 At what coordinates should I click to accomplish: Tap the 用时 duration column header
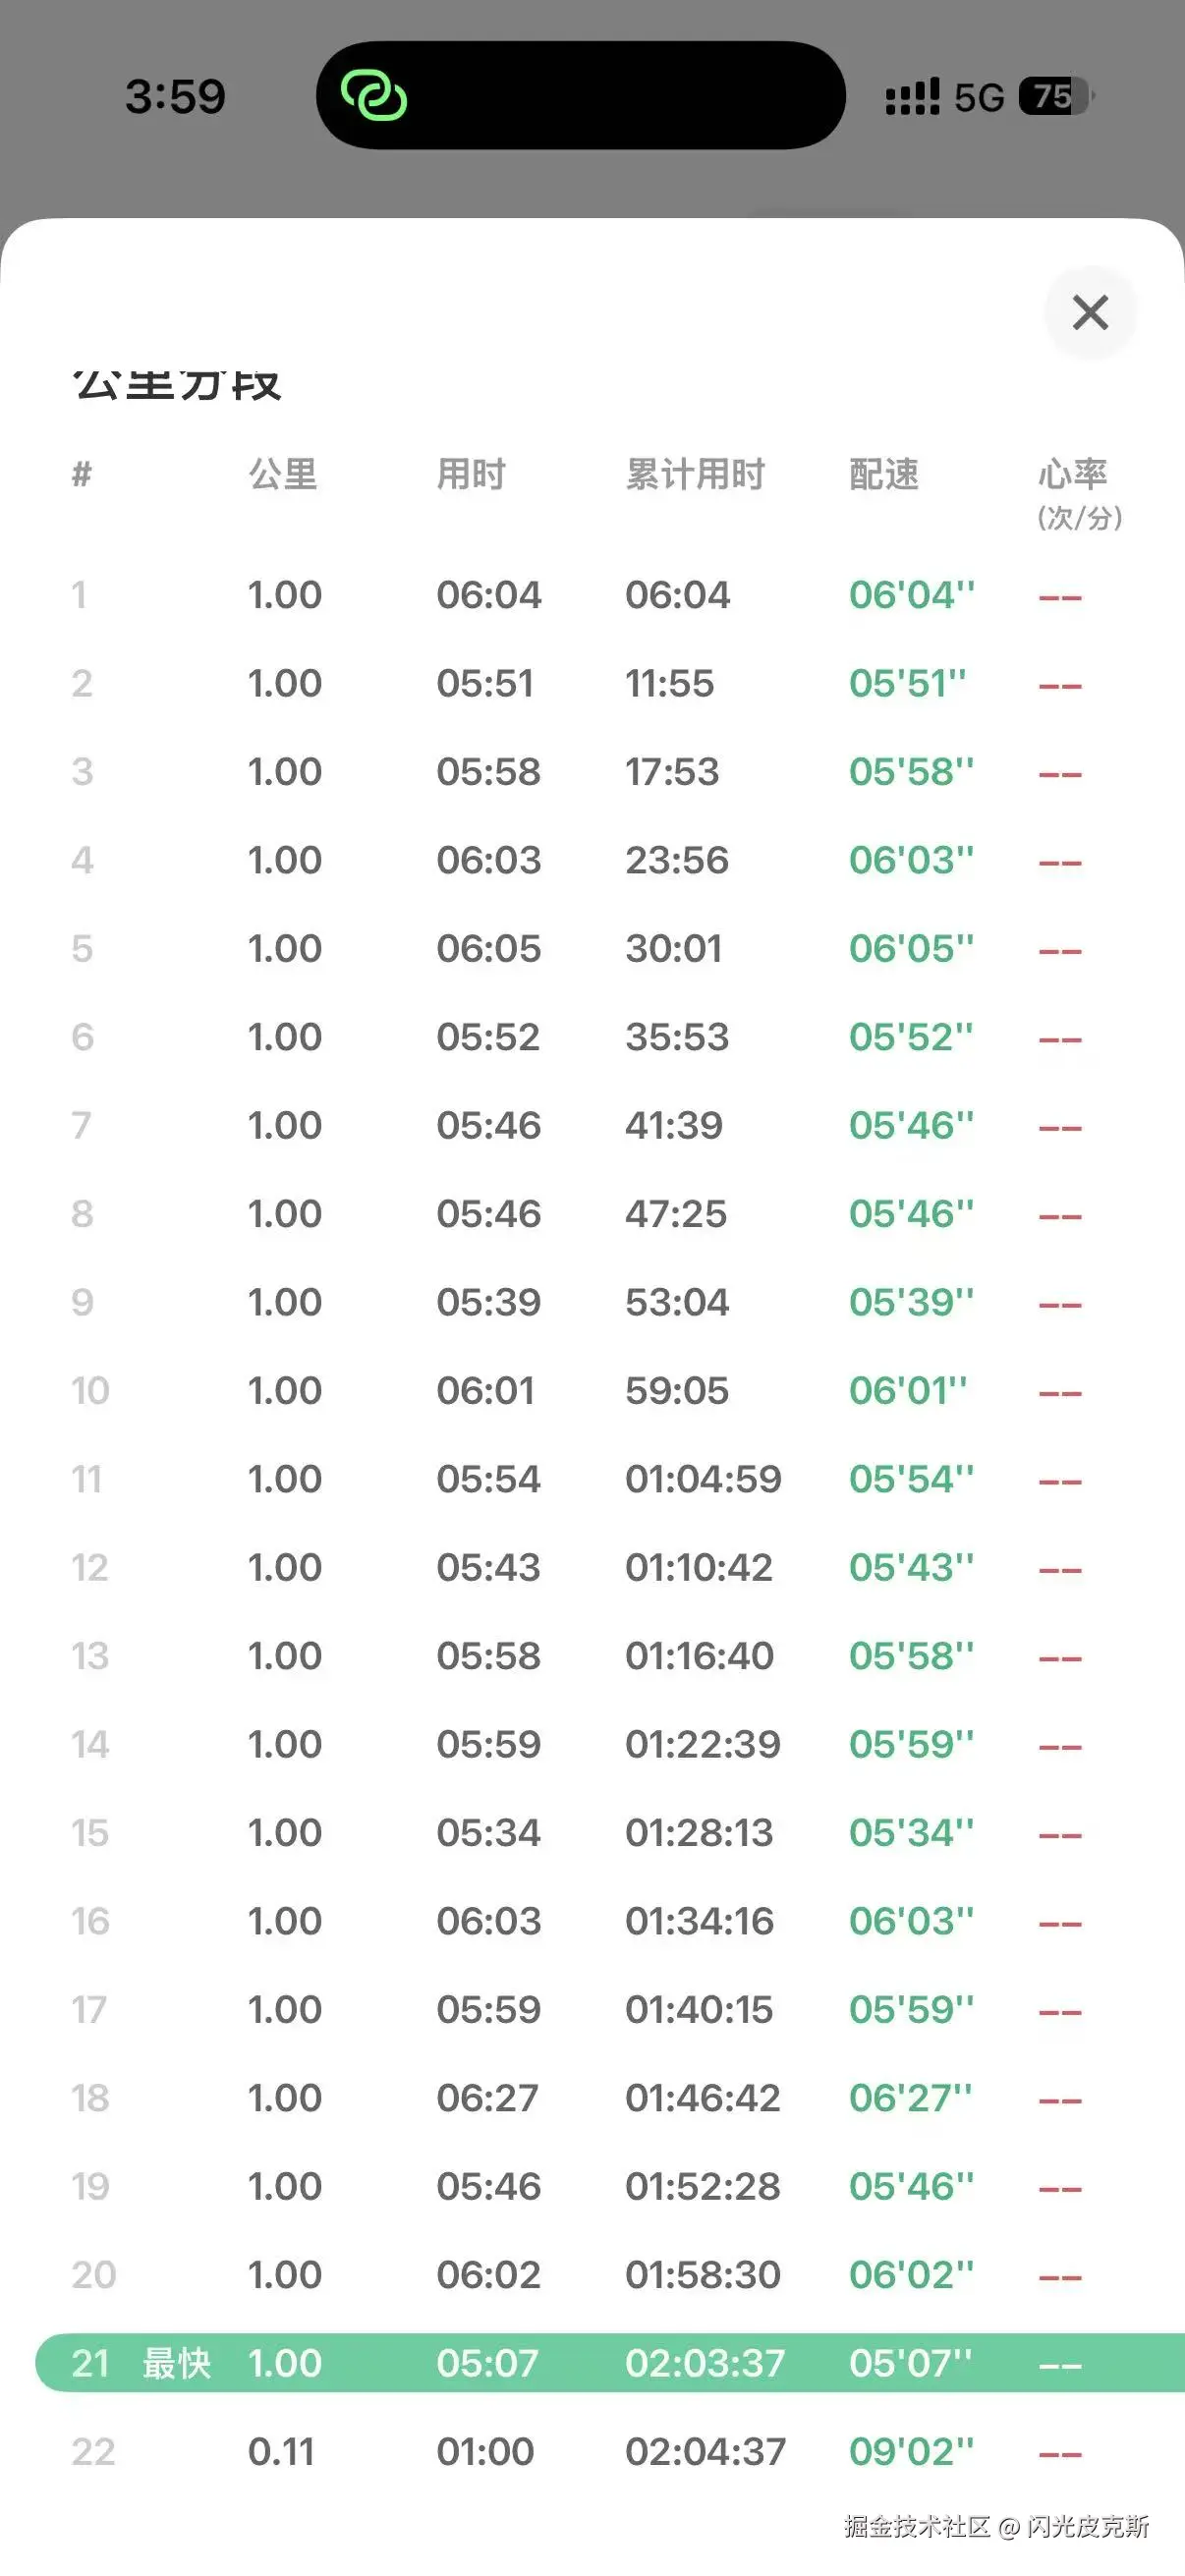471,474
